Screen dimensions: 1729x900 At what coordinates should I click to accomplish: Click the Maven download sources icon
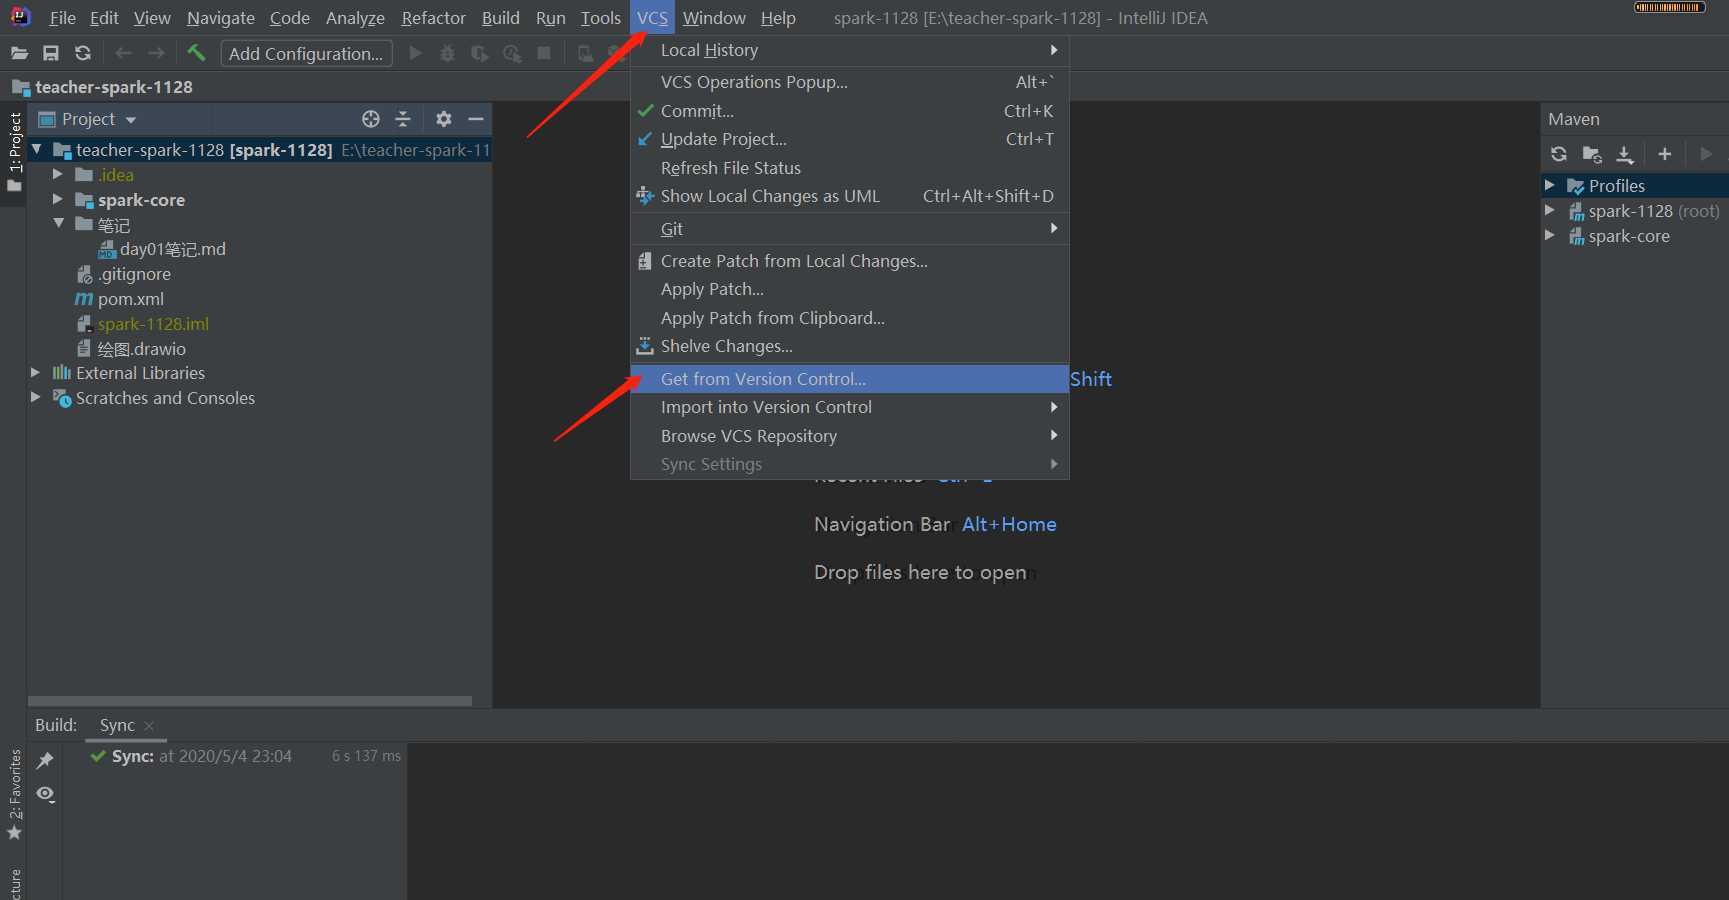pyautogui.click(x=1625, y=154)
